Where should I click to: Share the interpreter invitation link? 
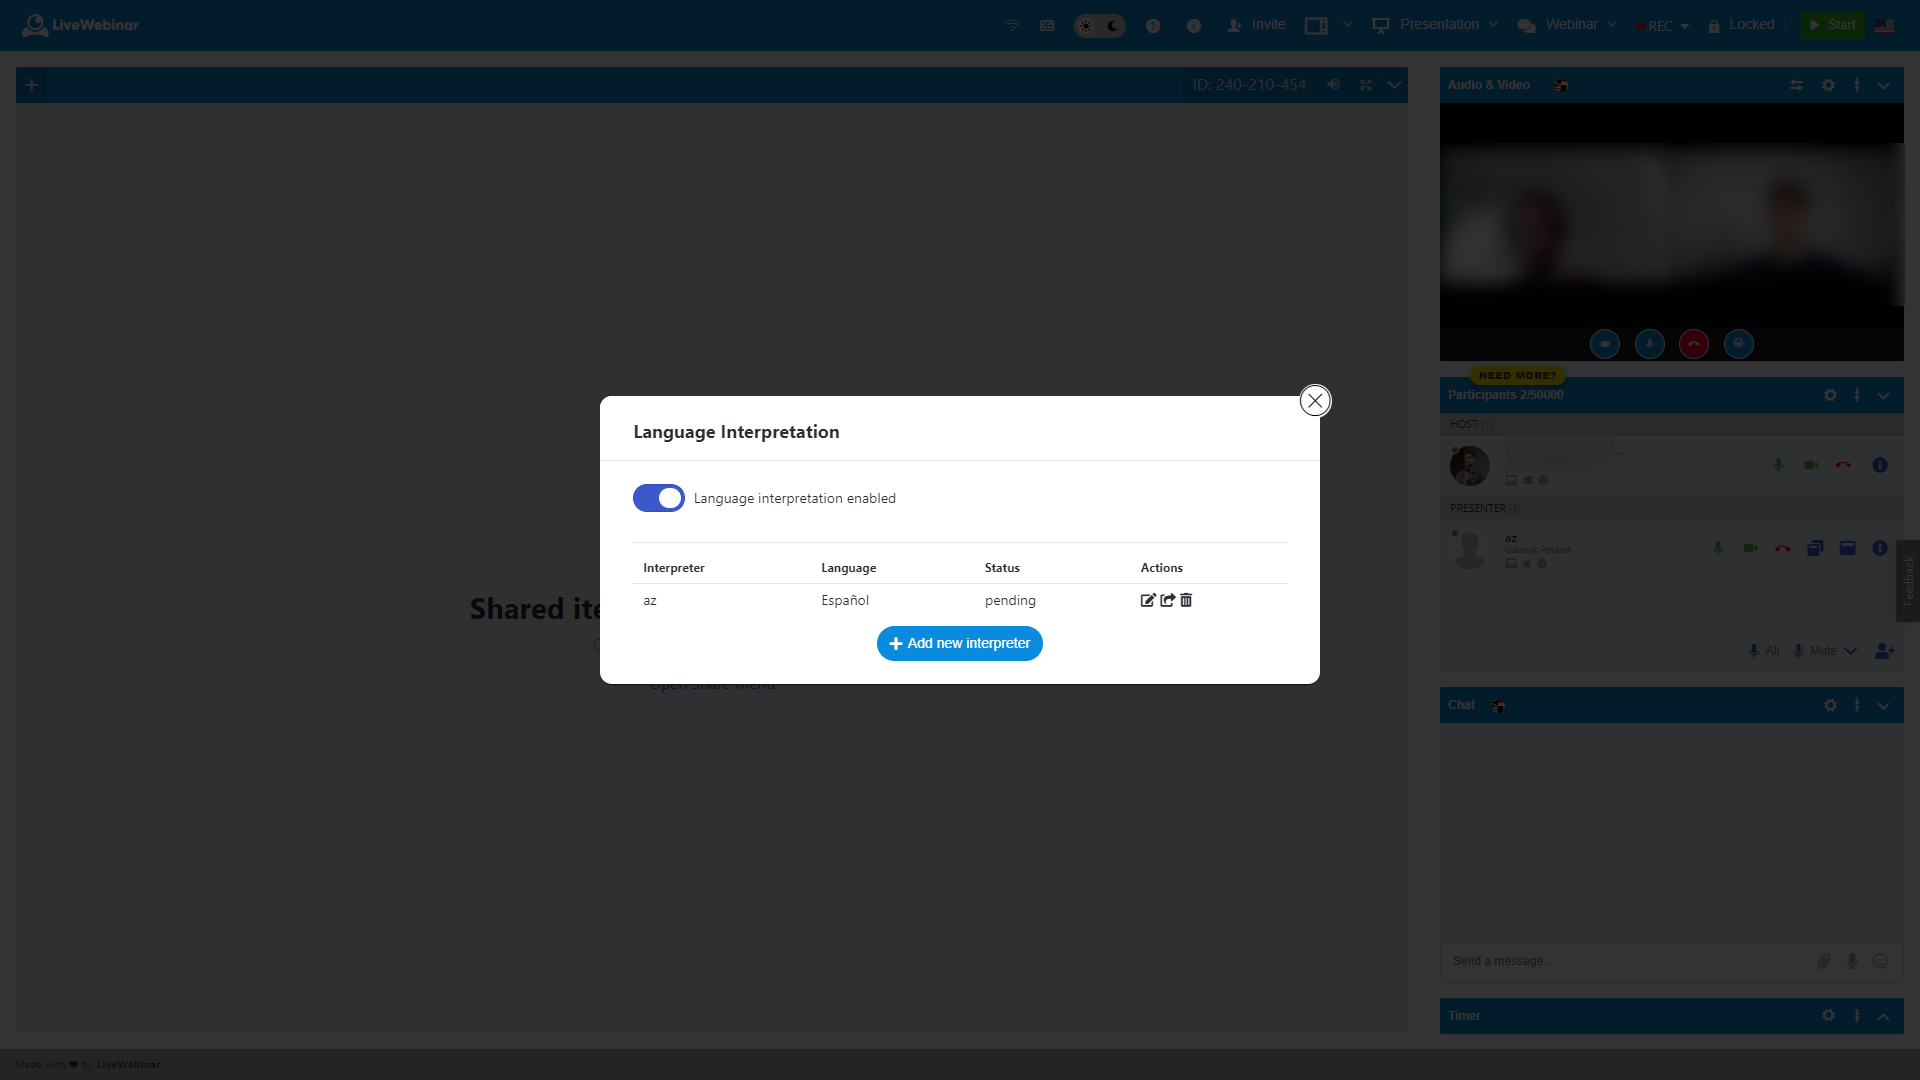point(1167,600)
